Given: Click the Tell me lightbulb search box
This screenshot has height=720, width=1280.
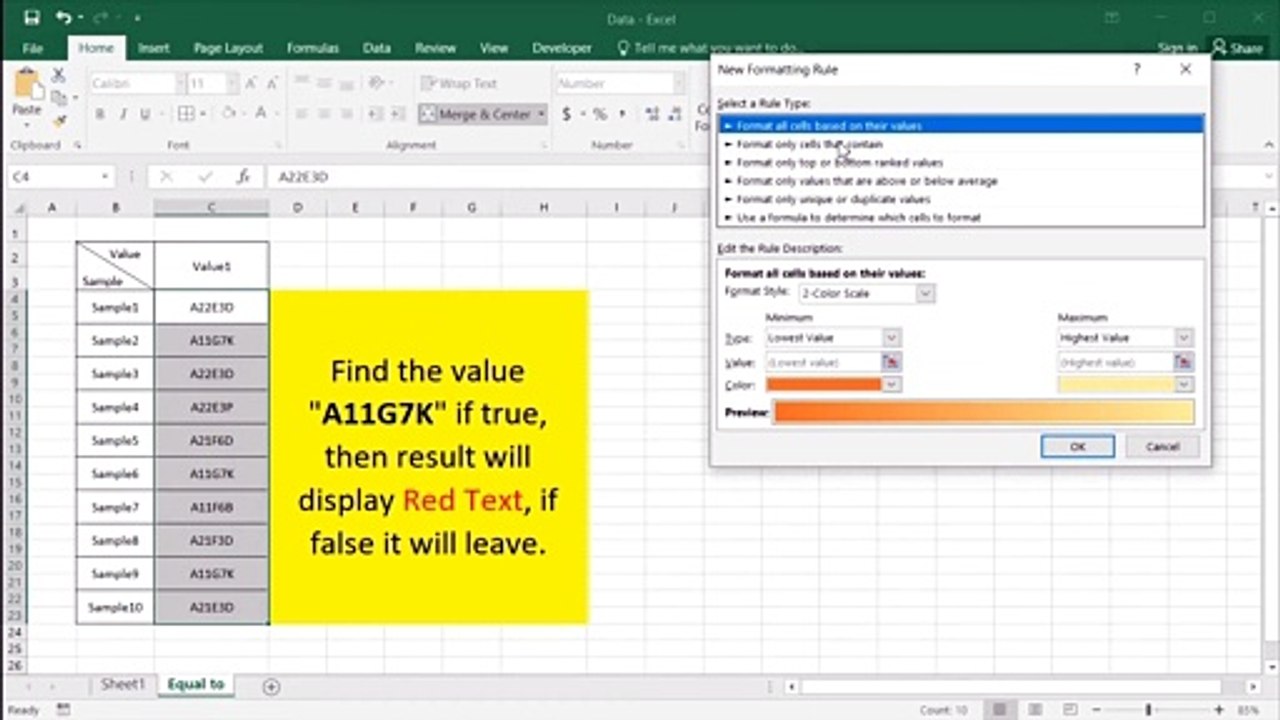Looking at the screenshot, I should point(711,47).
